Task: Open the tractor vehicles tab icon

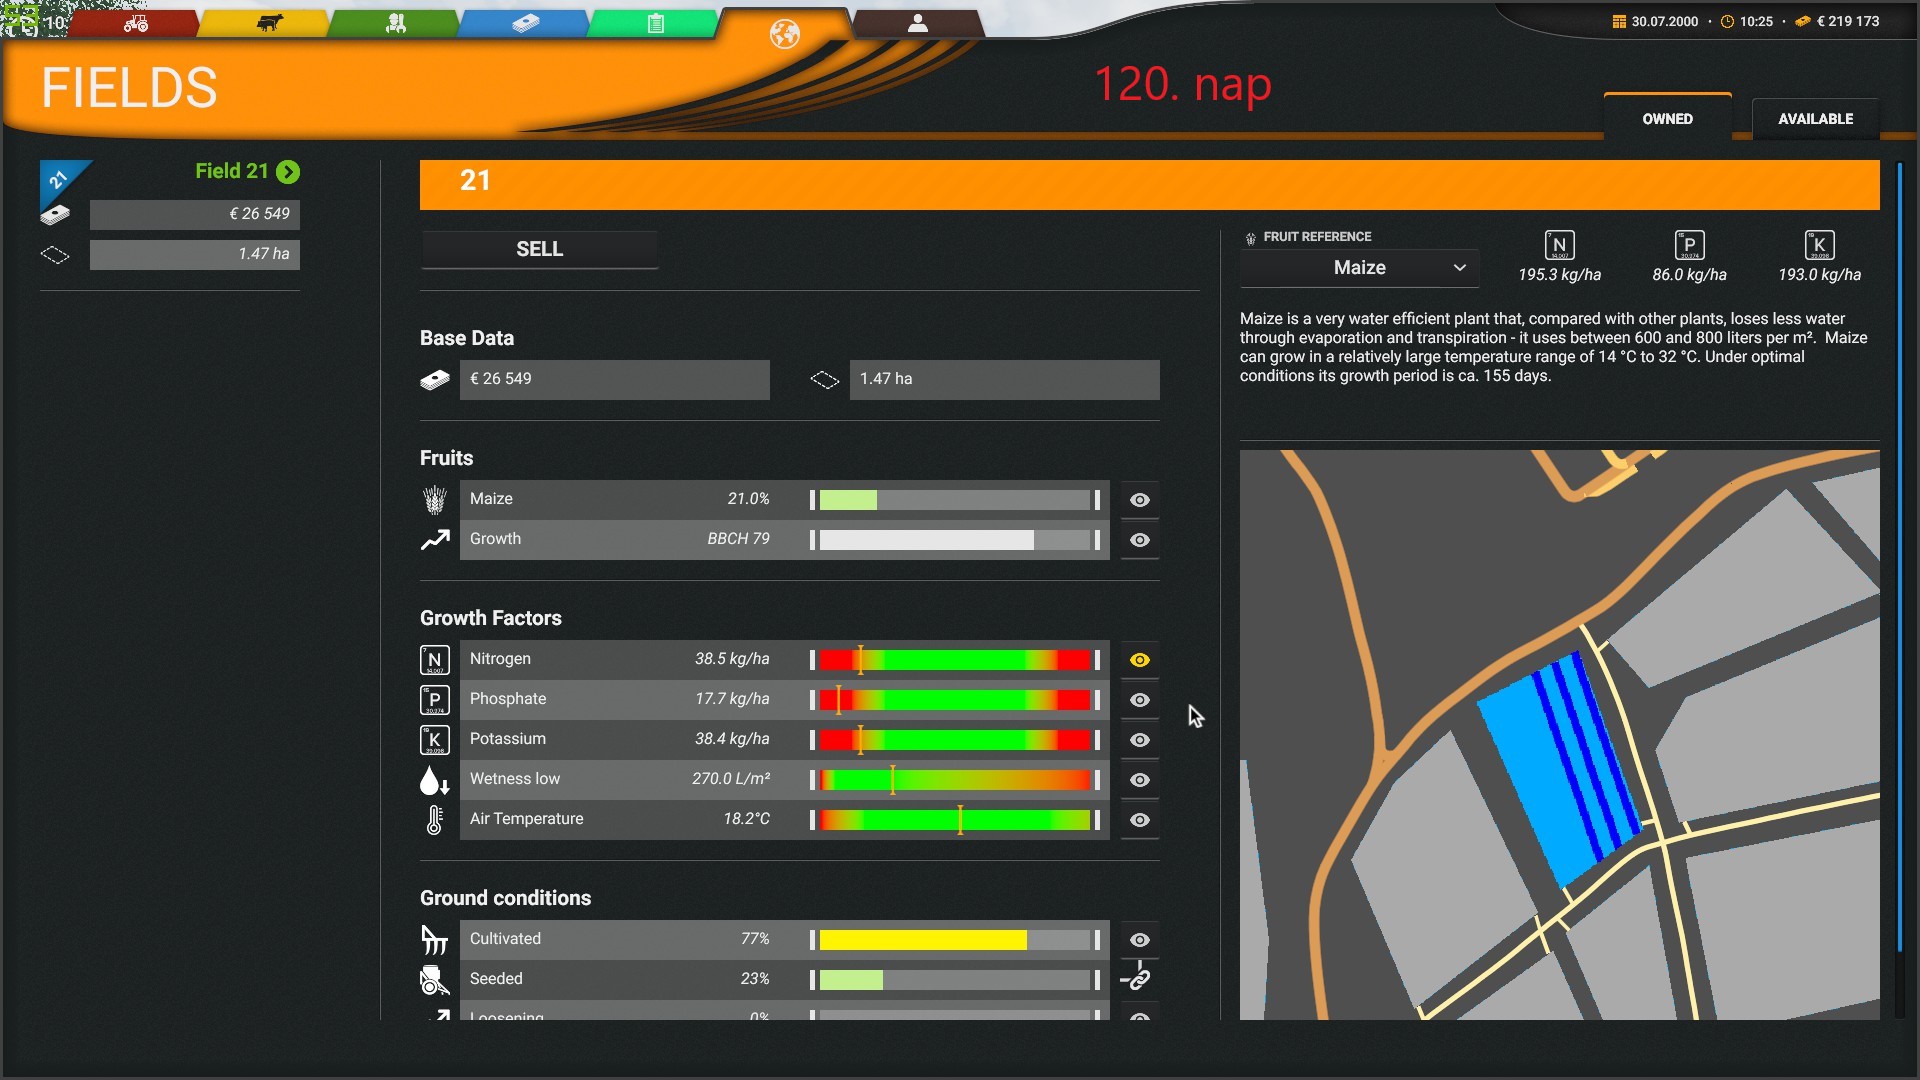Action: (x=136, y=23)
